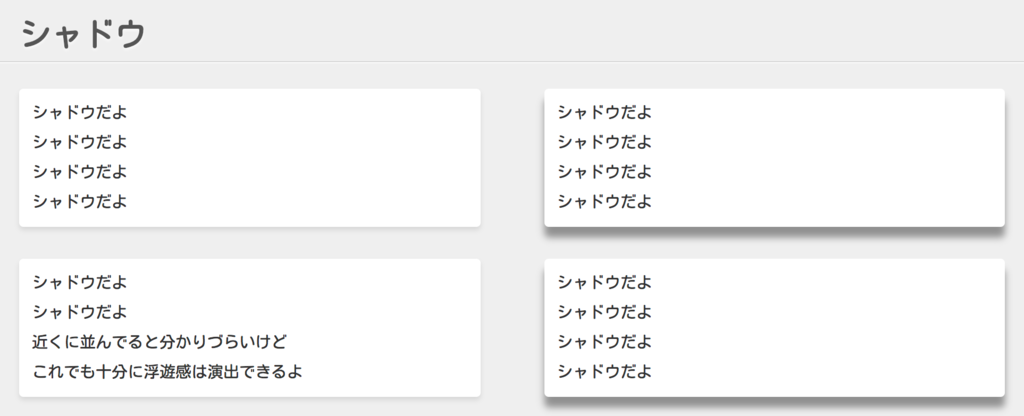This screenshot has width=1024, height=416.
Task: Click first シャドウだよ line in bottom-right card
Action: [605, 282]
